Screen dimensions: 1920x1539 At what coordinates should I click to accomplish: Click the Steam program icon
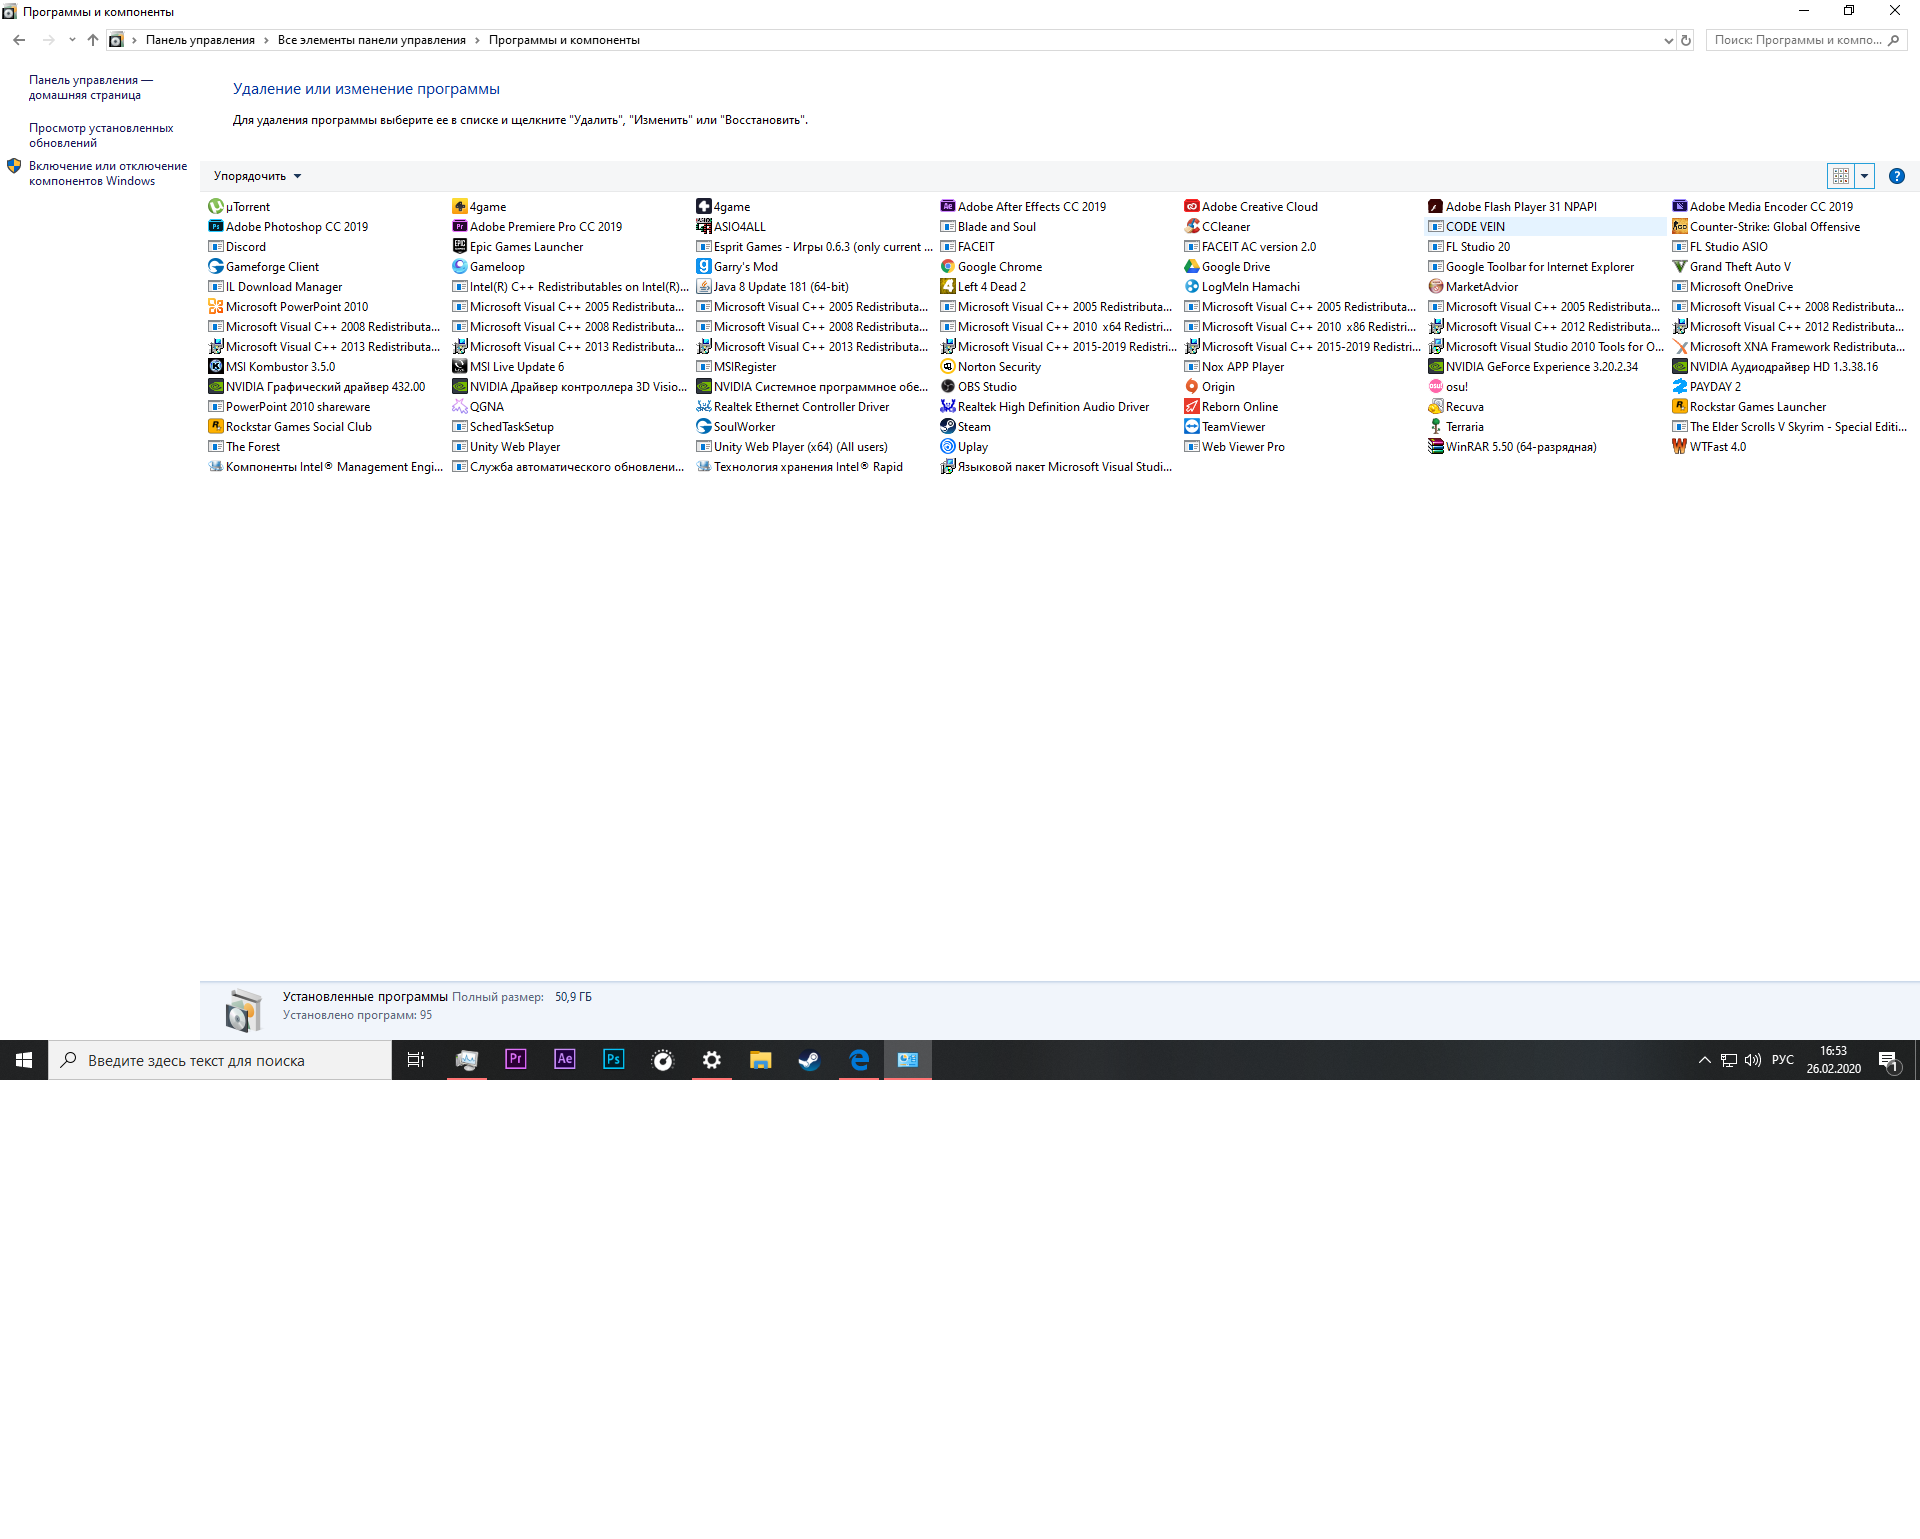[x=947, y=427]
